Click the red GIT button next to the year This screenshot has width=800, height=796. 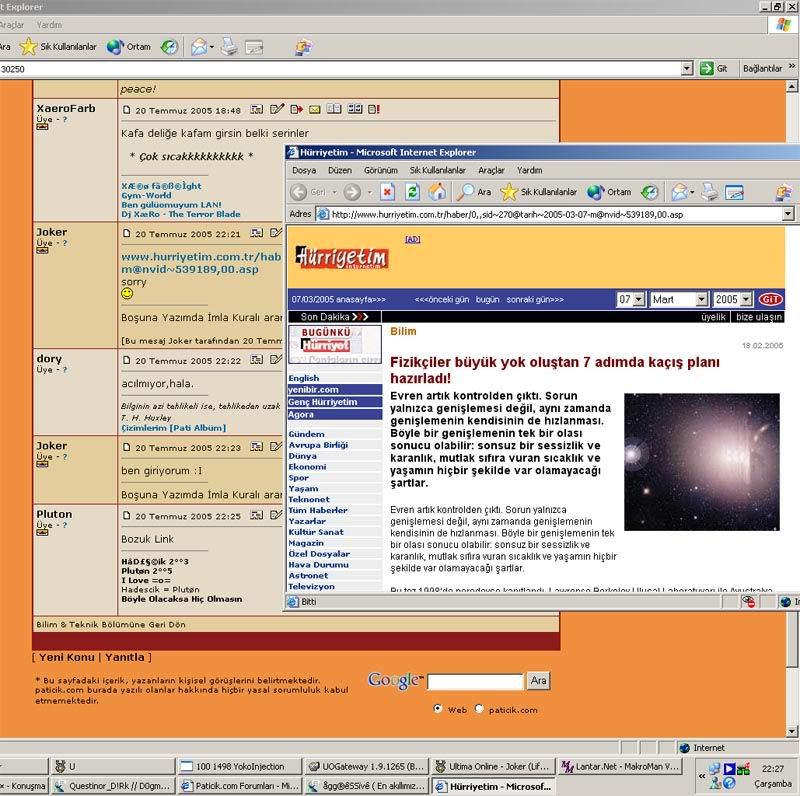pos(770,299)
